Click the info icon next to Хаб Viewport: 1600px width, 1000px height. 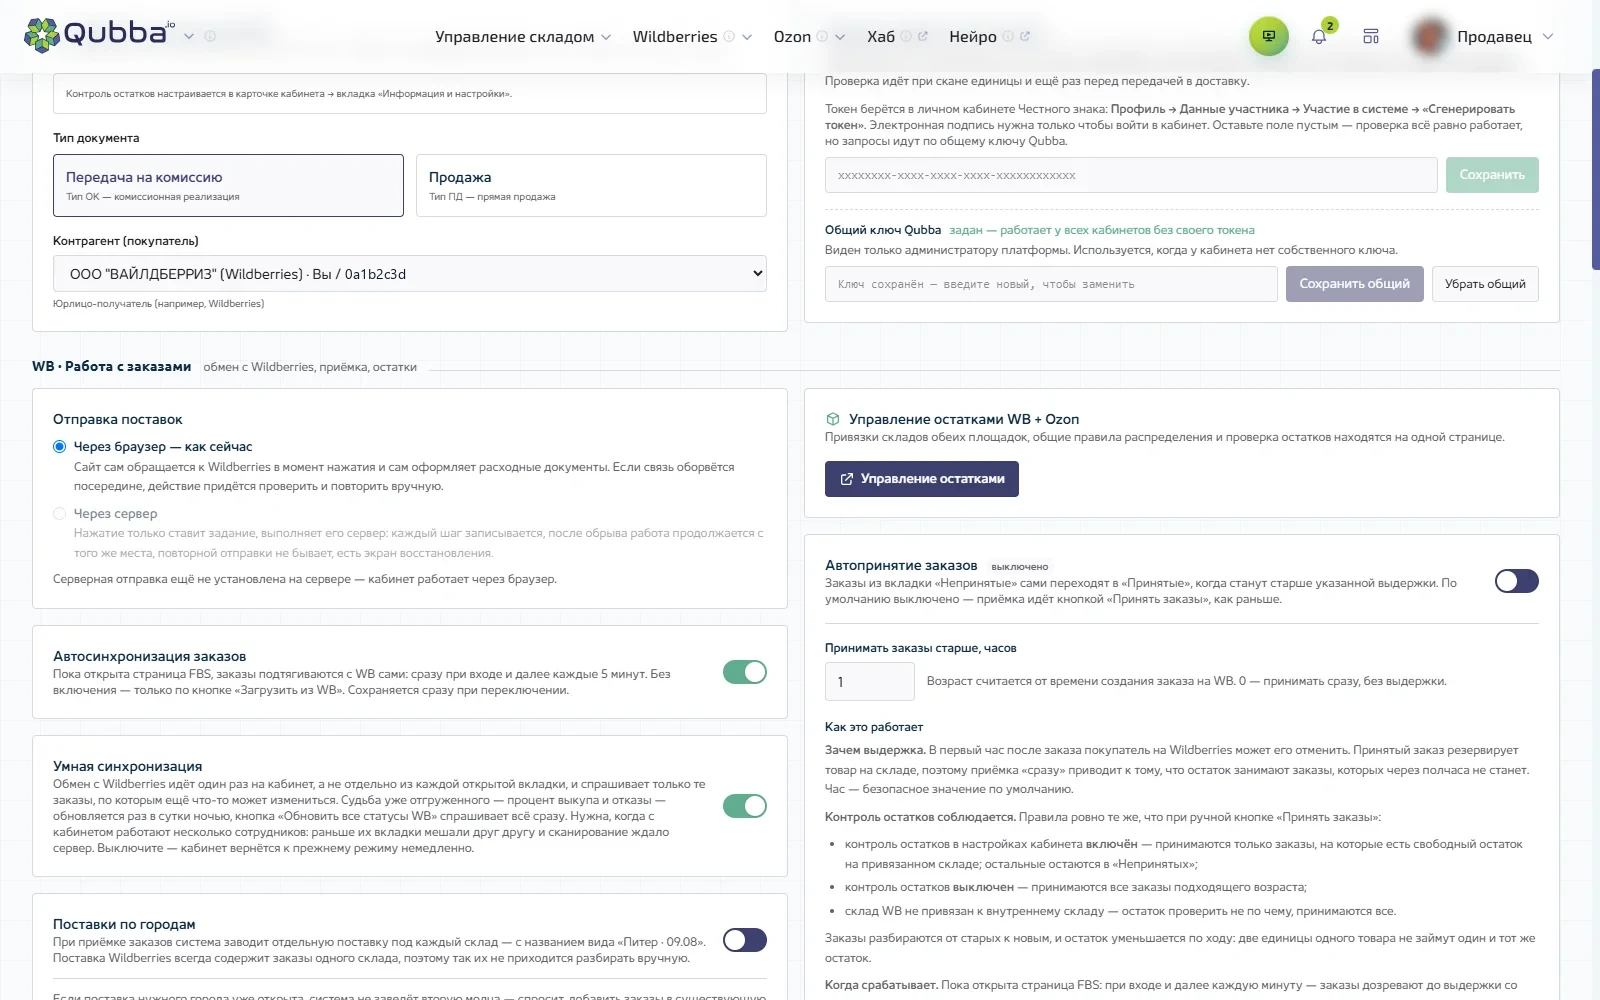point(906,36)
